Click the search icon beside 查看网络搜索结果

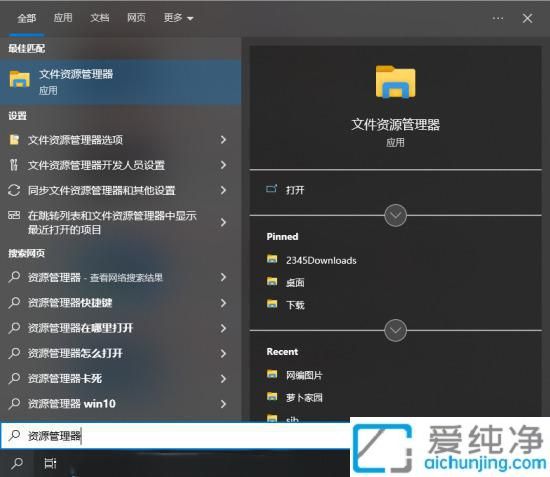click(14, 277)
